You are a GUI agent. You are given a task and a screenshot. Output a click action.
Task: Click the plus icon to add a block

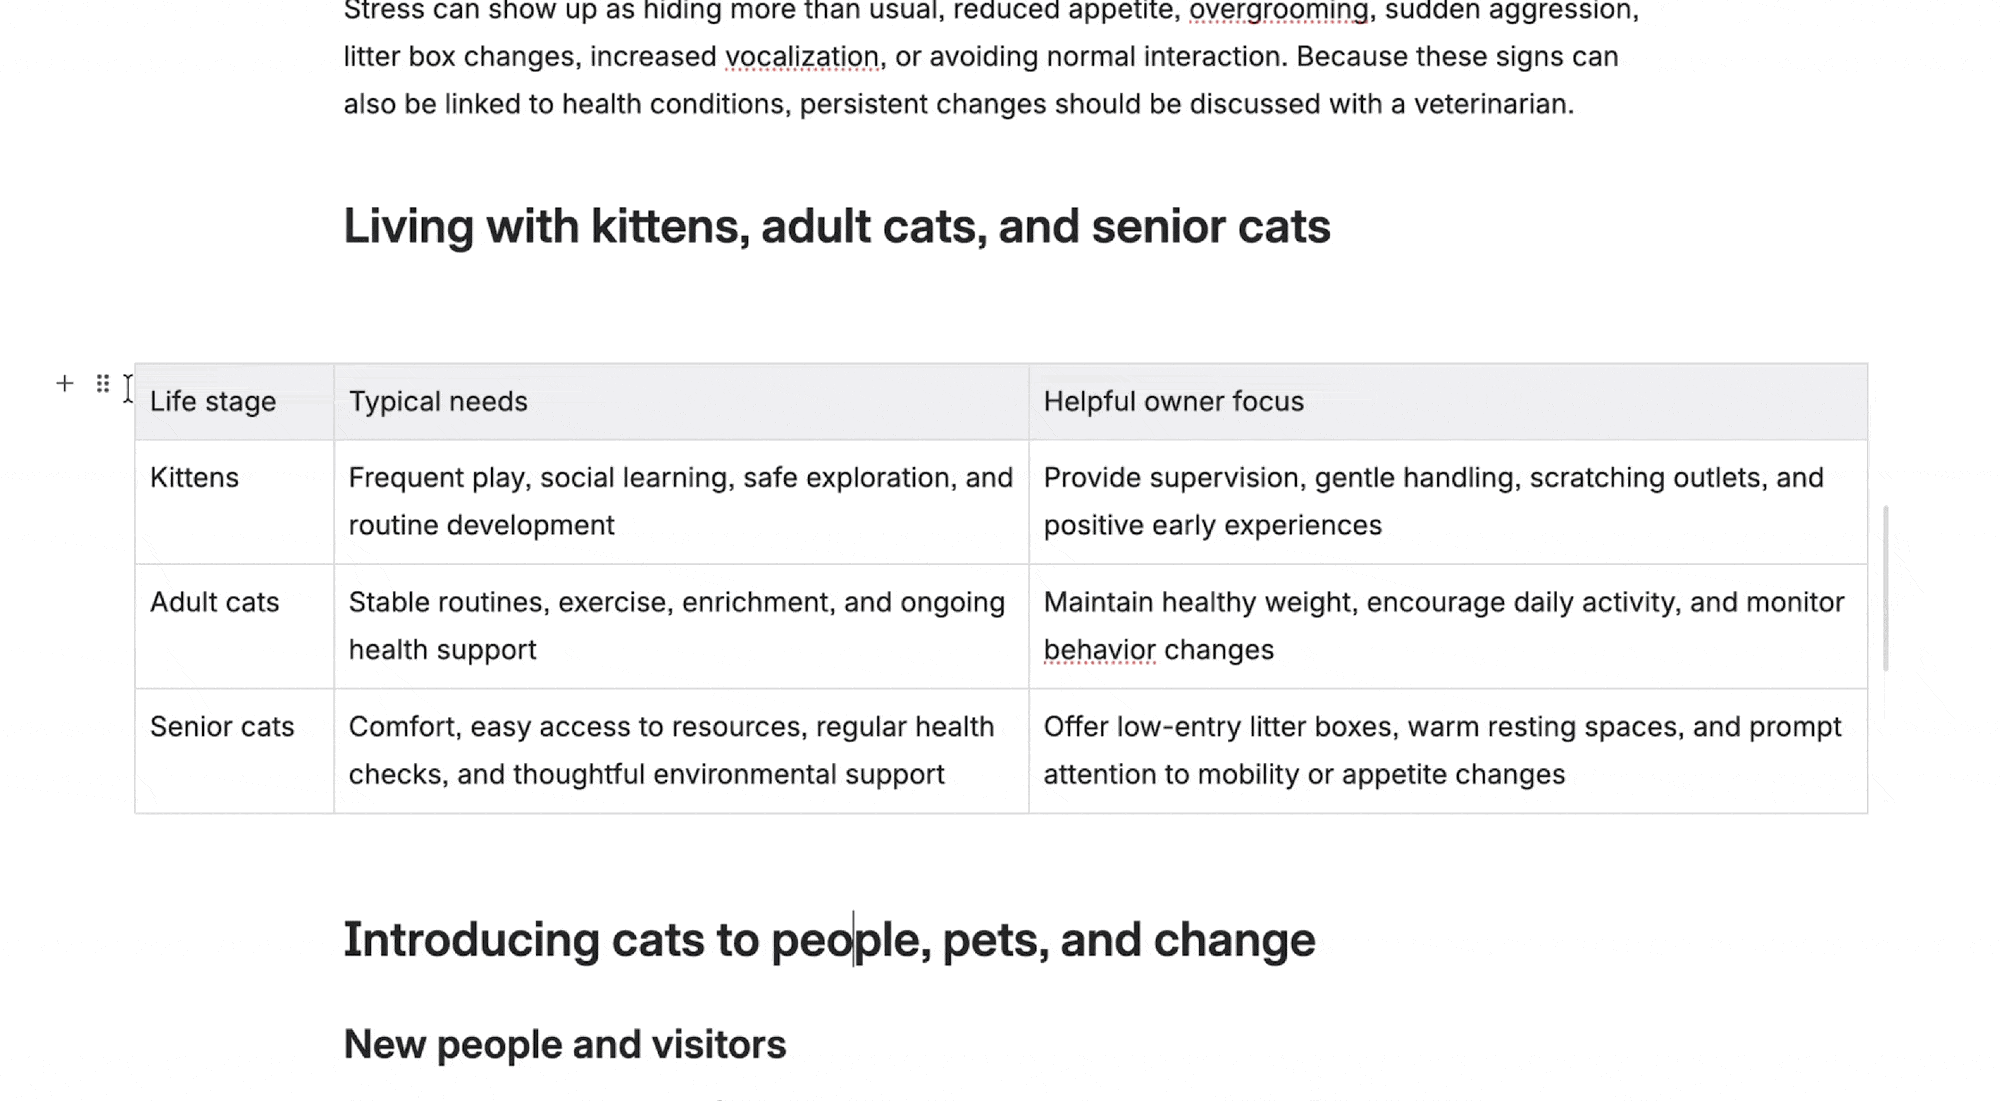tap(65, 384)
